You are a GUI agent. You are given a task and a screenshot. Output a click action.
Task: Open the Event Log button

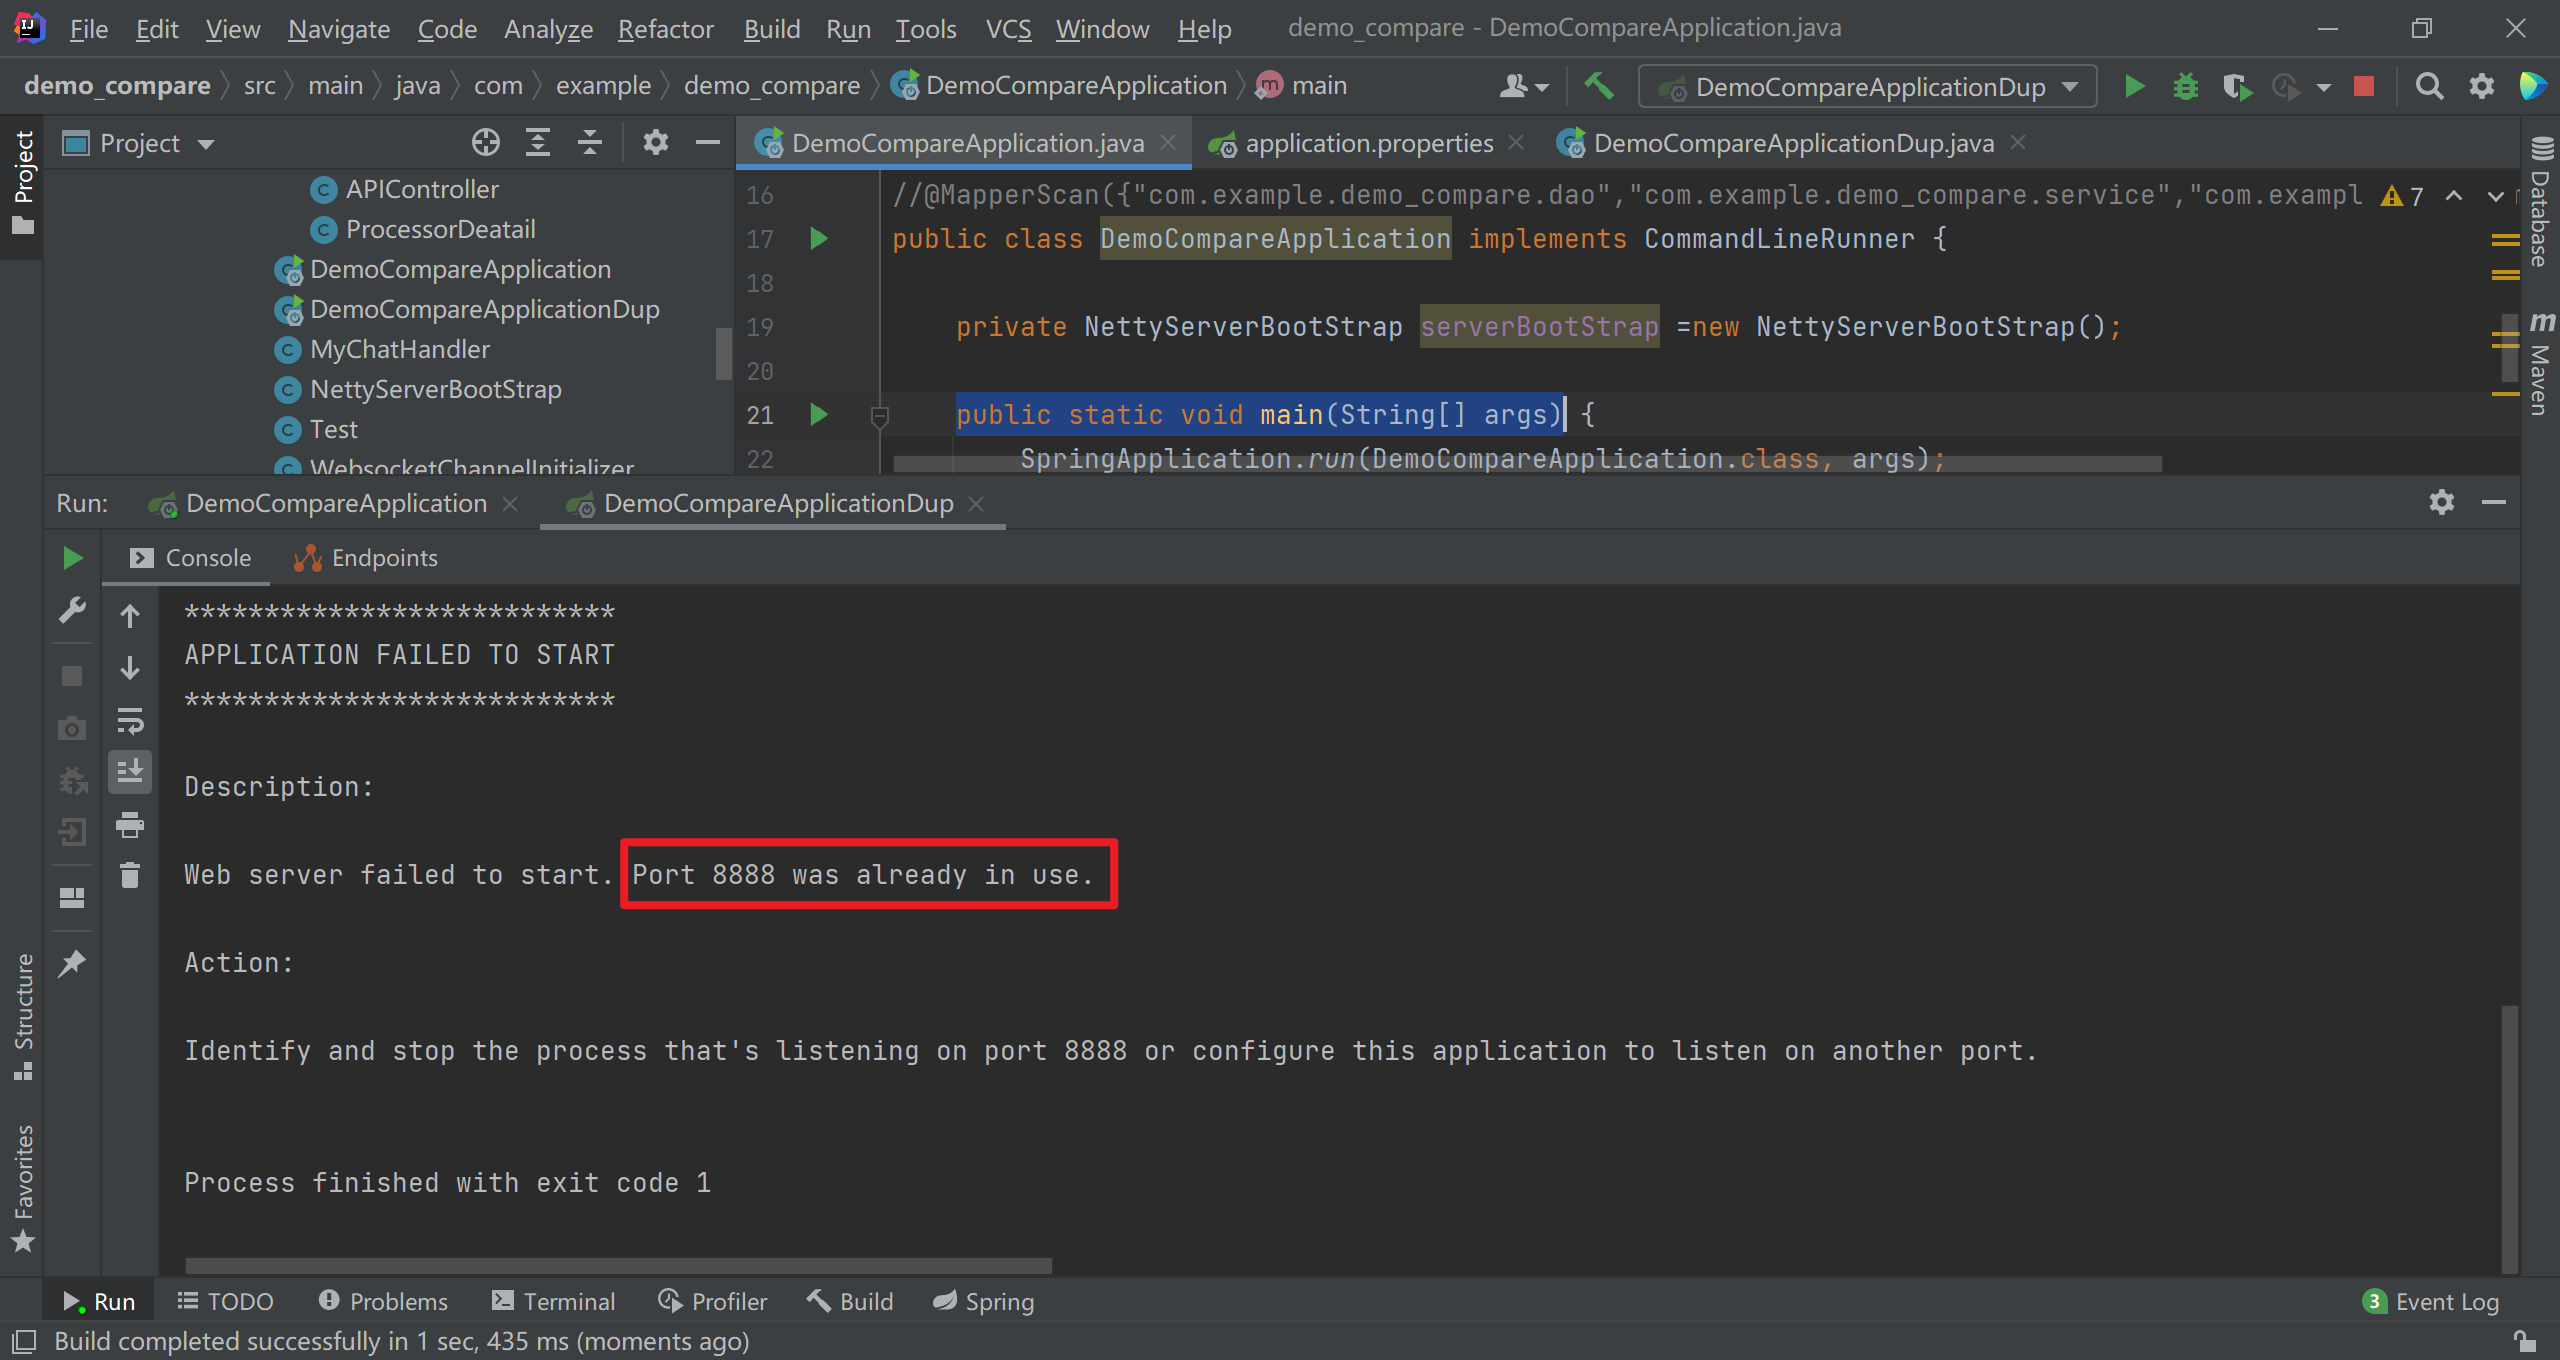click(2431, 1301)
